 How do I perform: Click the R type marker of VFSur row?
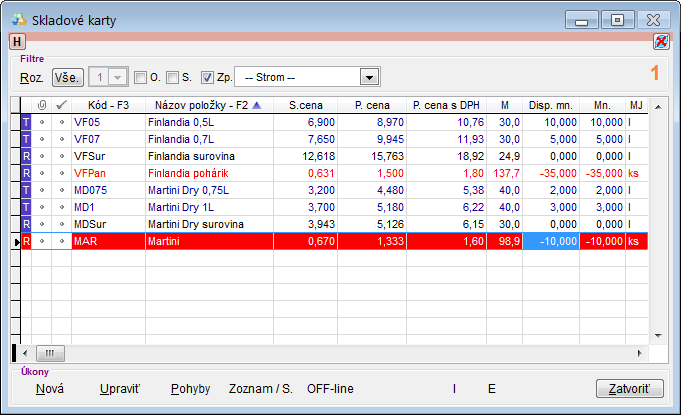[26, 155]
